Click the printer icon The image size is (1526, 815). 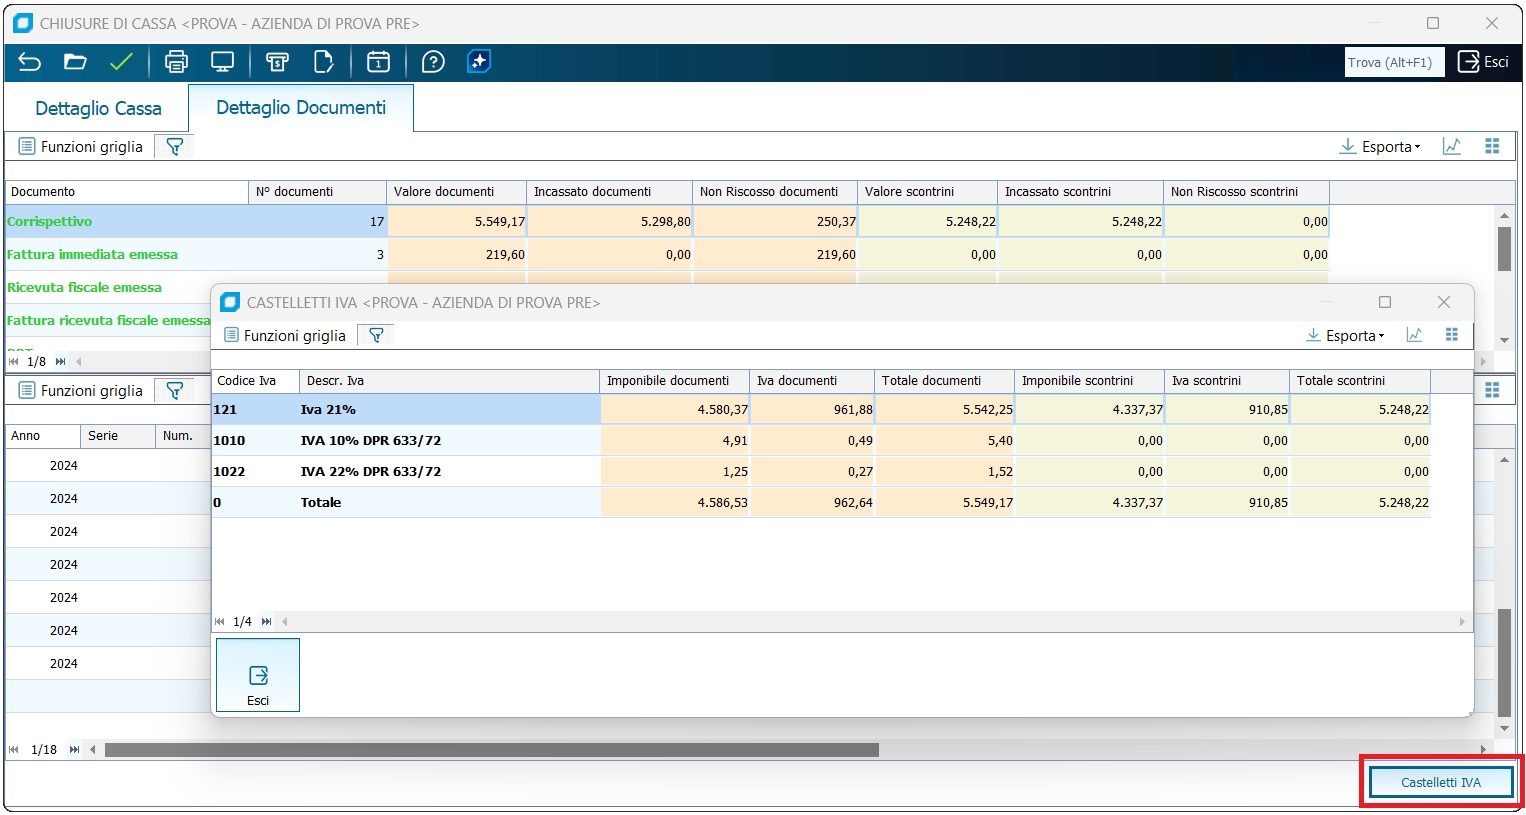[x=176, y=62]
